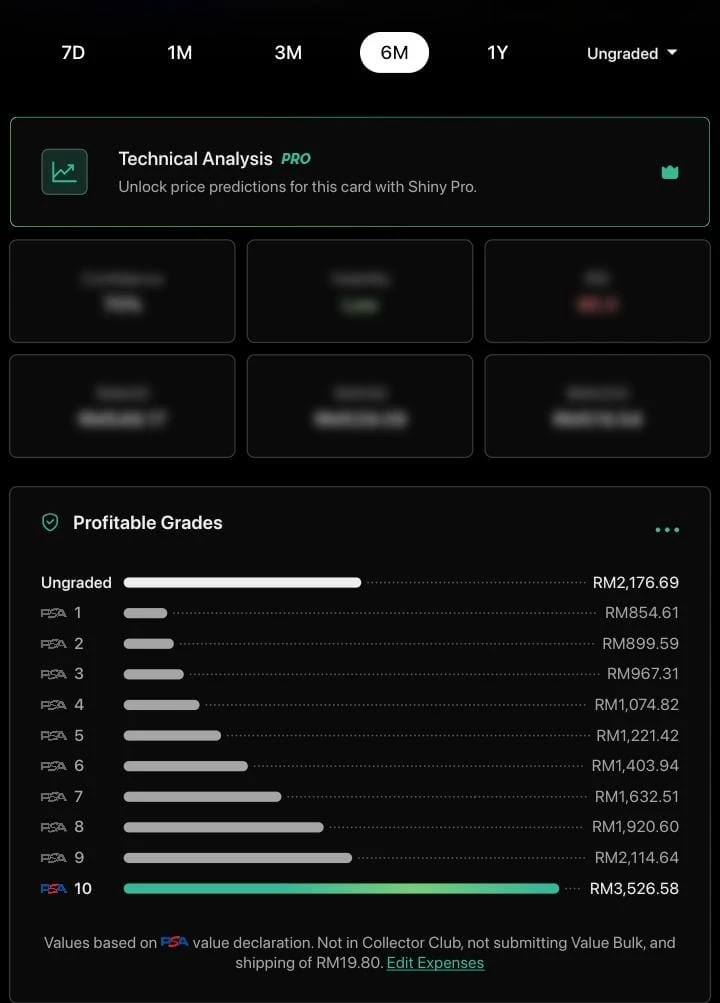
Task: Switch to the 1Y time range
Action: (x=498, y=53)
